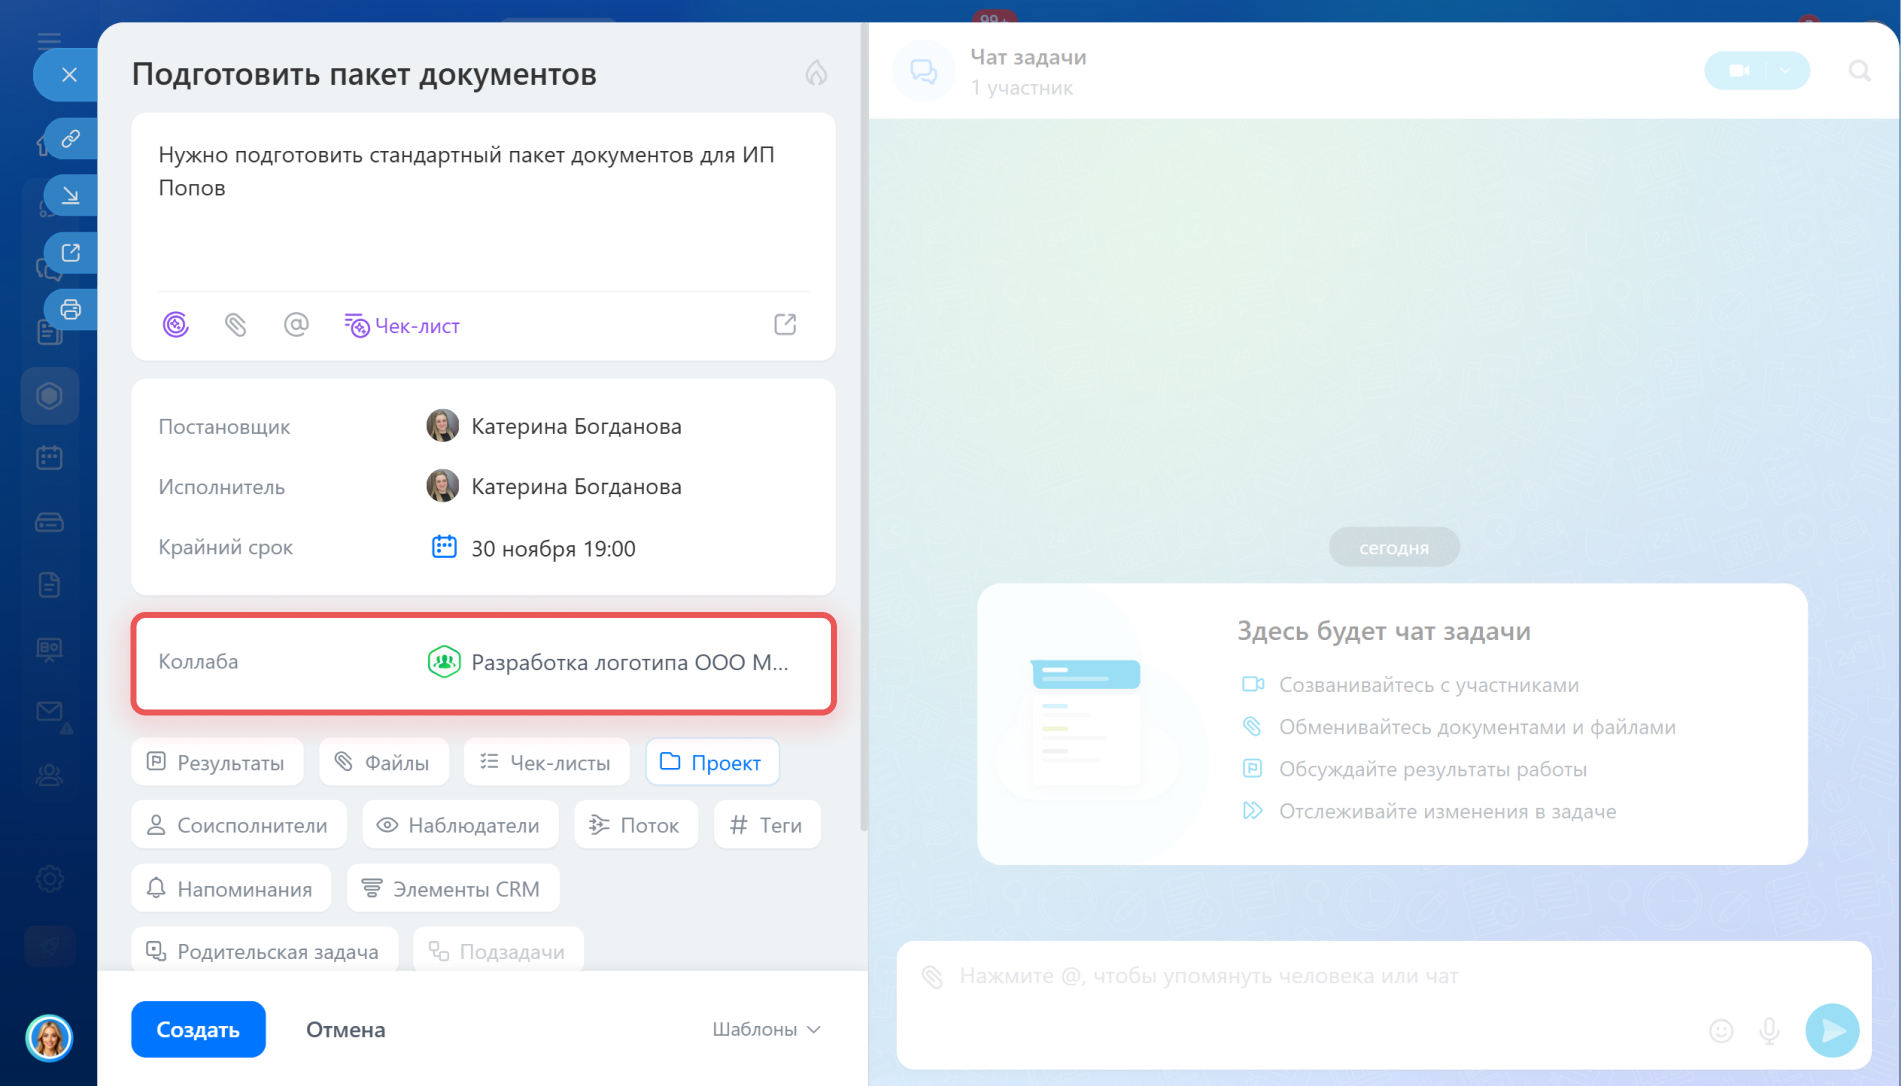The width and height of the screenshot is (1901, 1086).
Task: Select the Проект chip
Action: [711, 763]
